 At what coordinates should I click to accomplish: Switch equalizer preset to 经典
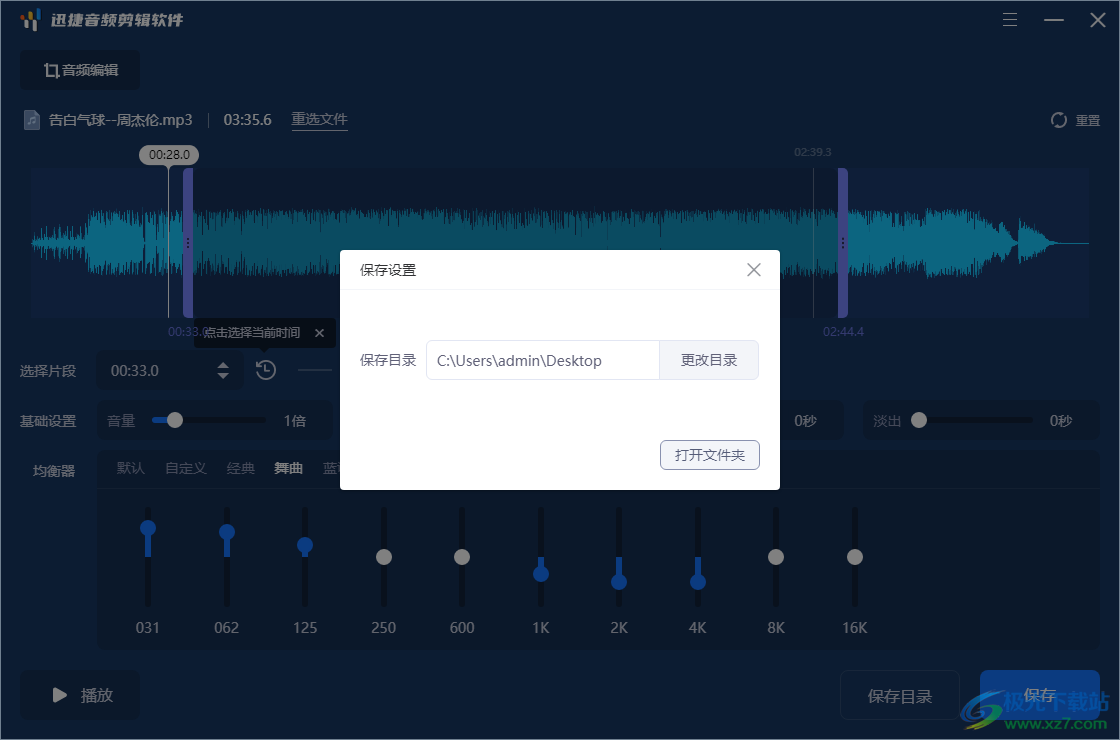240,467
